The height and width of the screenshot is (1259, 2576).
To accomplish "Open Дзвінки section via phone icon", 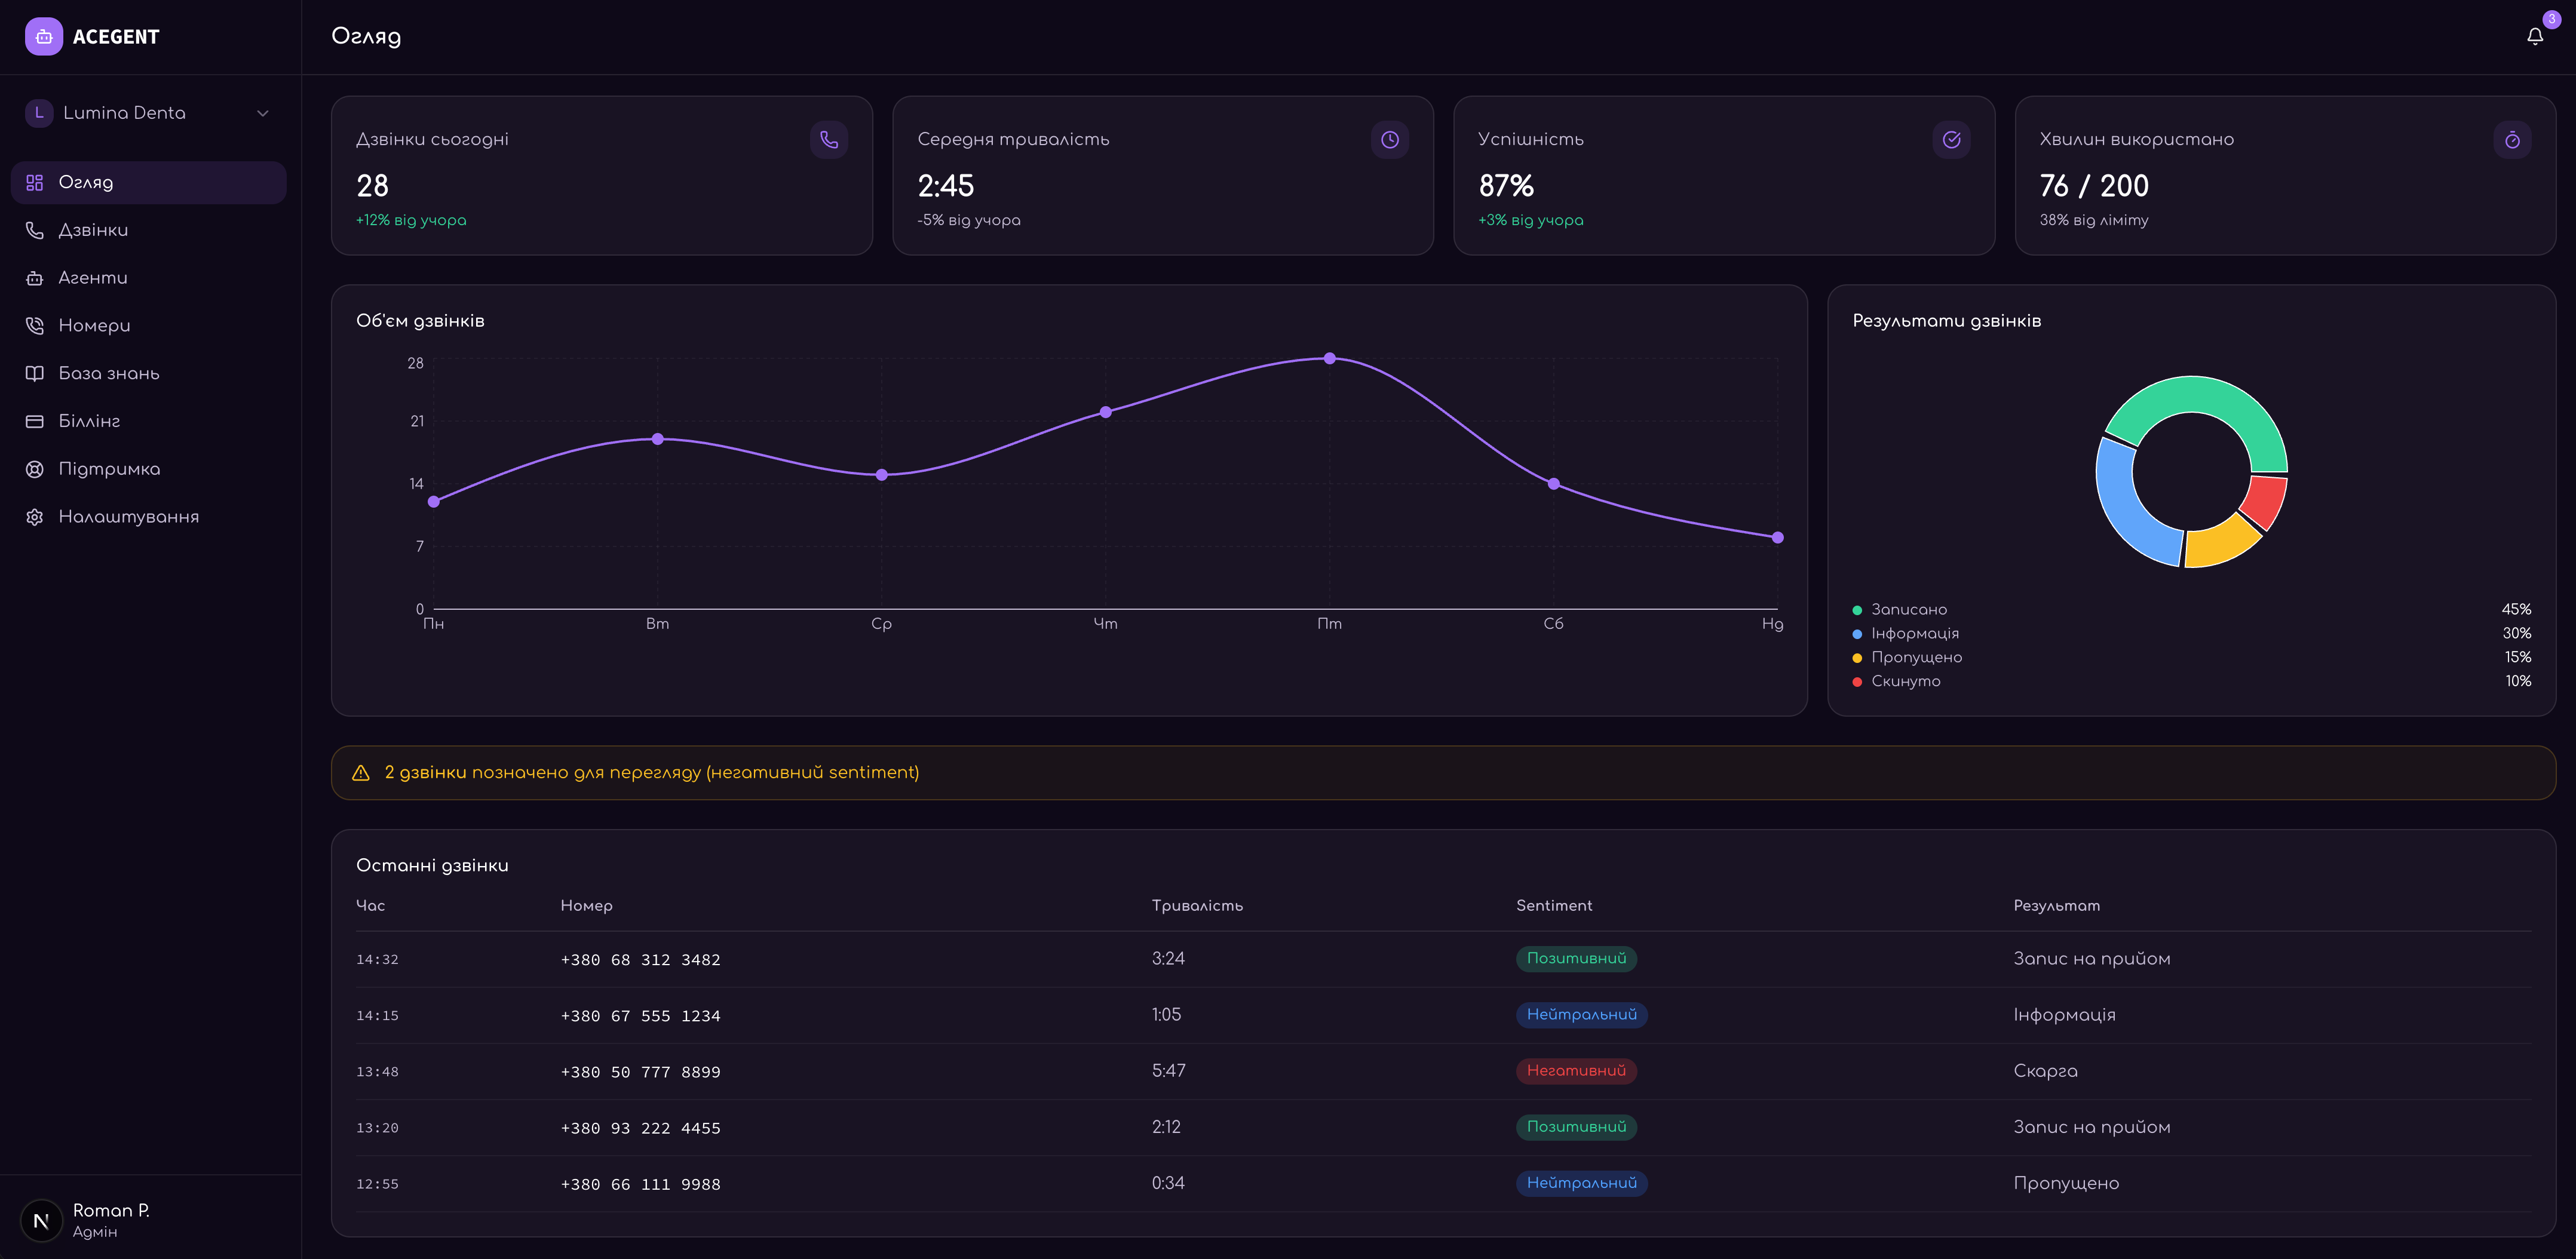I will [34, 230].
